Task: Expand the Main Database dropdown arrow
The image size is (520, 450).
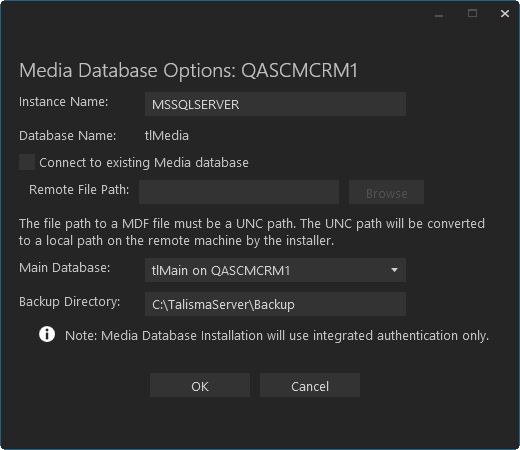Action: 394,270
